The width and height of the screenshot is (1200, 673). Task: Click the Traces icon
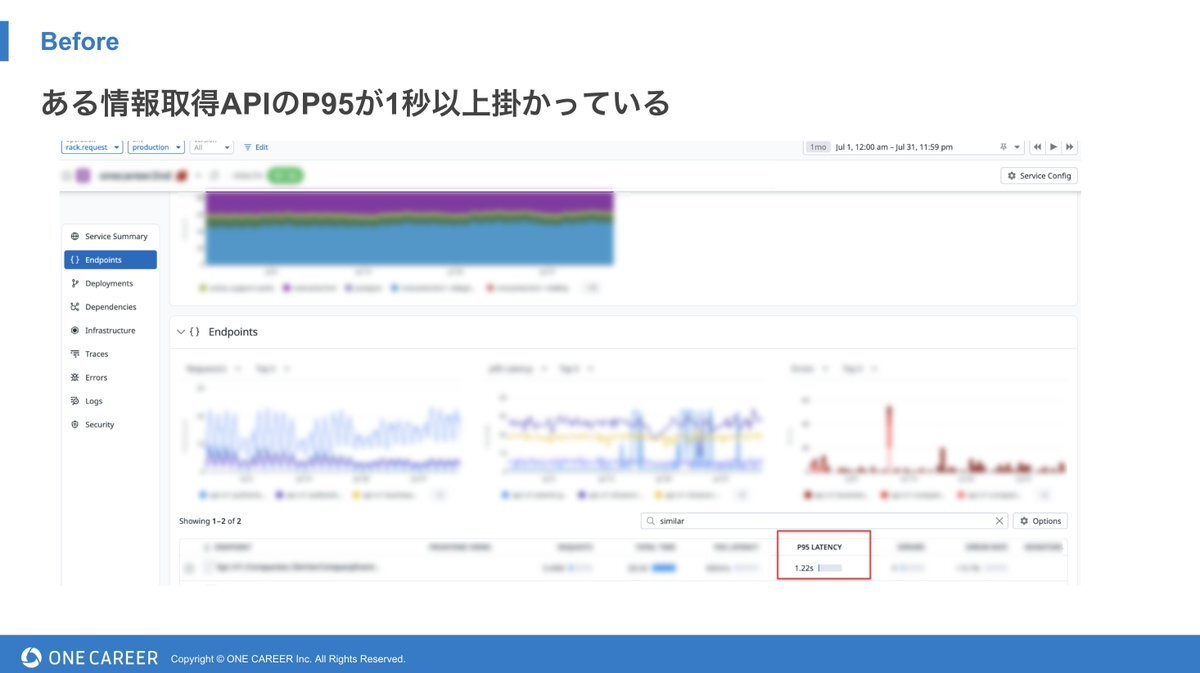point(75,354)
